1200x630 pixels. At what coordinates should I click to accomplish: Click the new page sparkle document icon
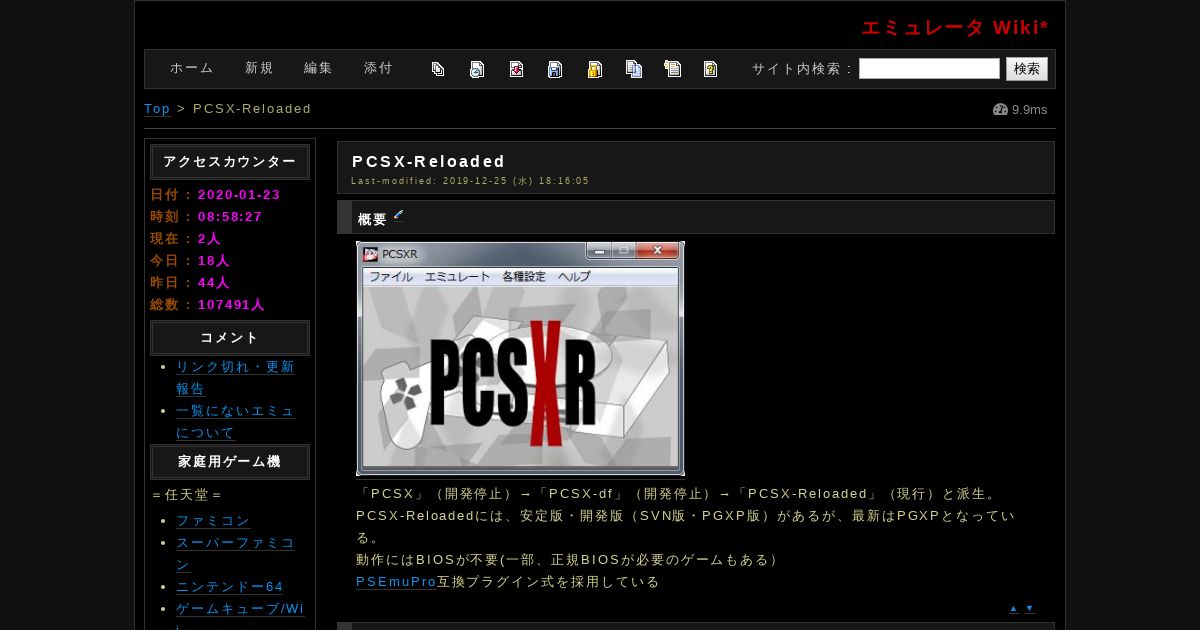673,69
